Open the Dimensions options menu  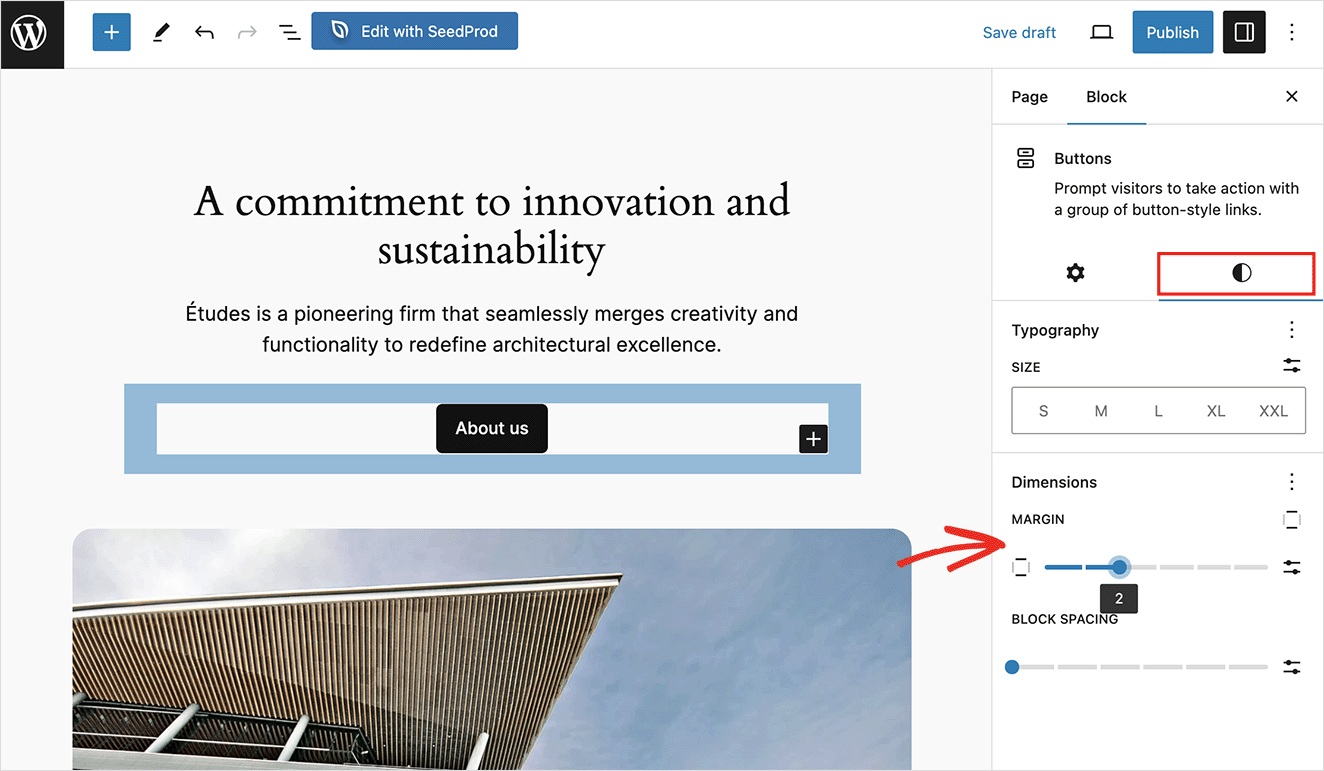point(1291,482)
